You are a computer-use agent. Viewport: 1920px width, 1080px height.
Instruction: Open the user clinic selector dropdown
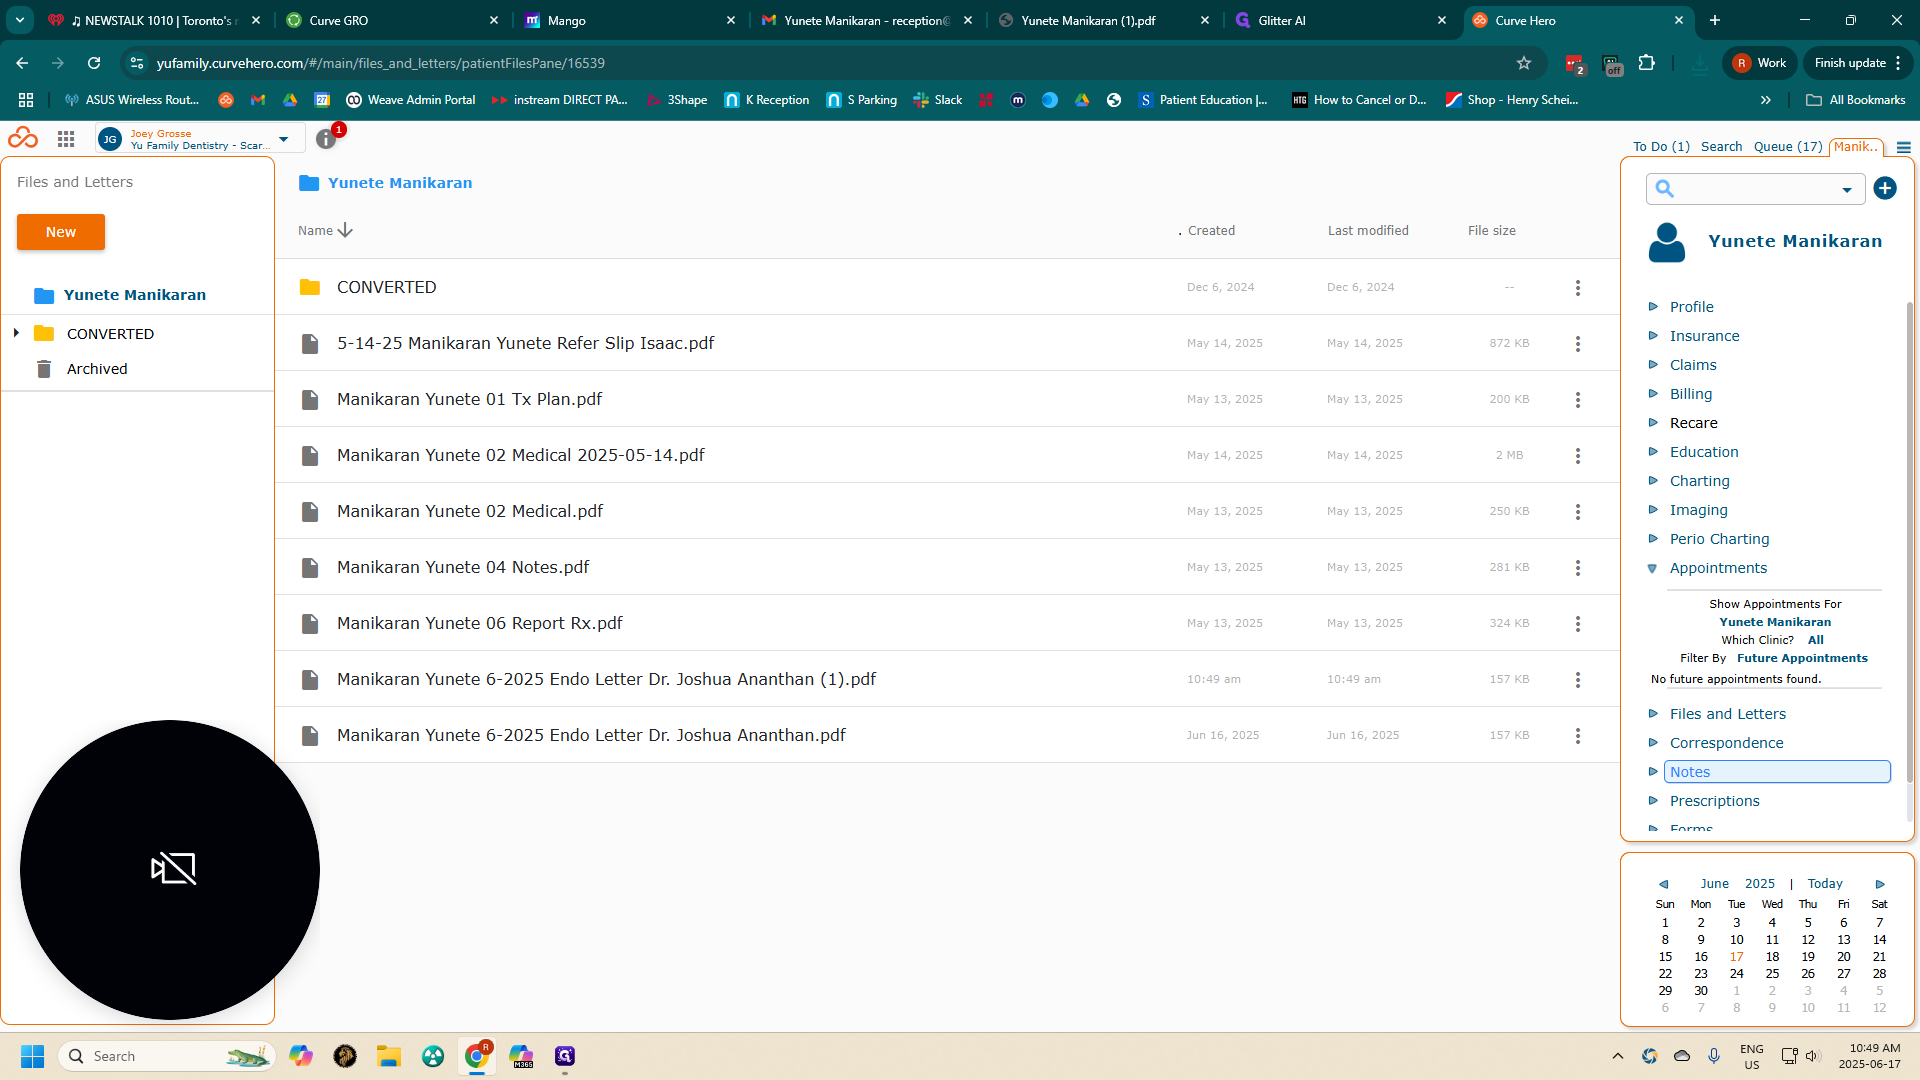[284, 139]
